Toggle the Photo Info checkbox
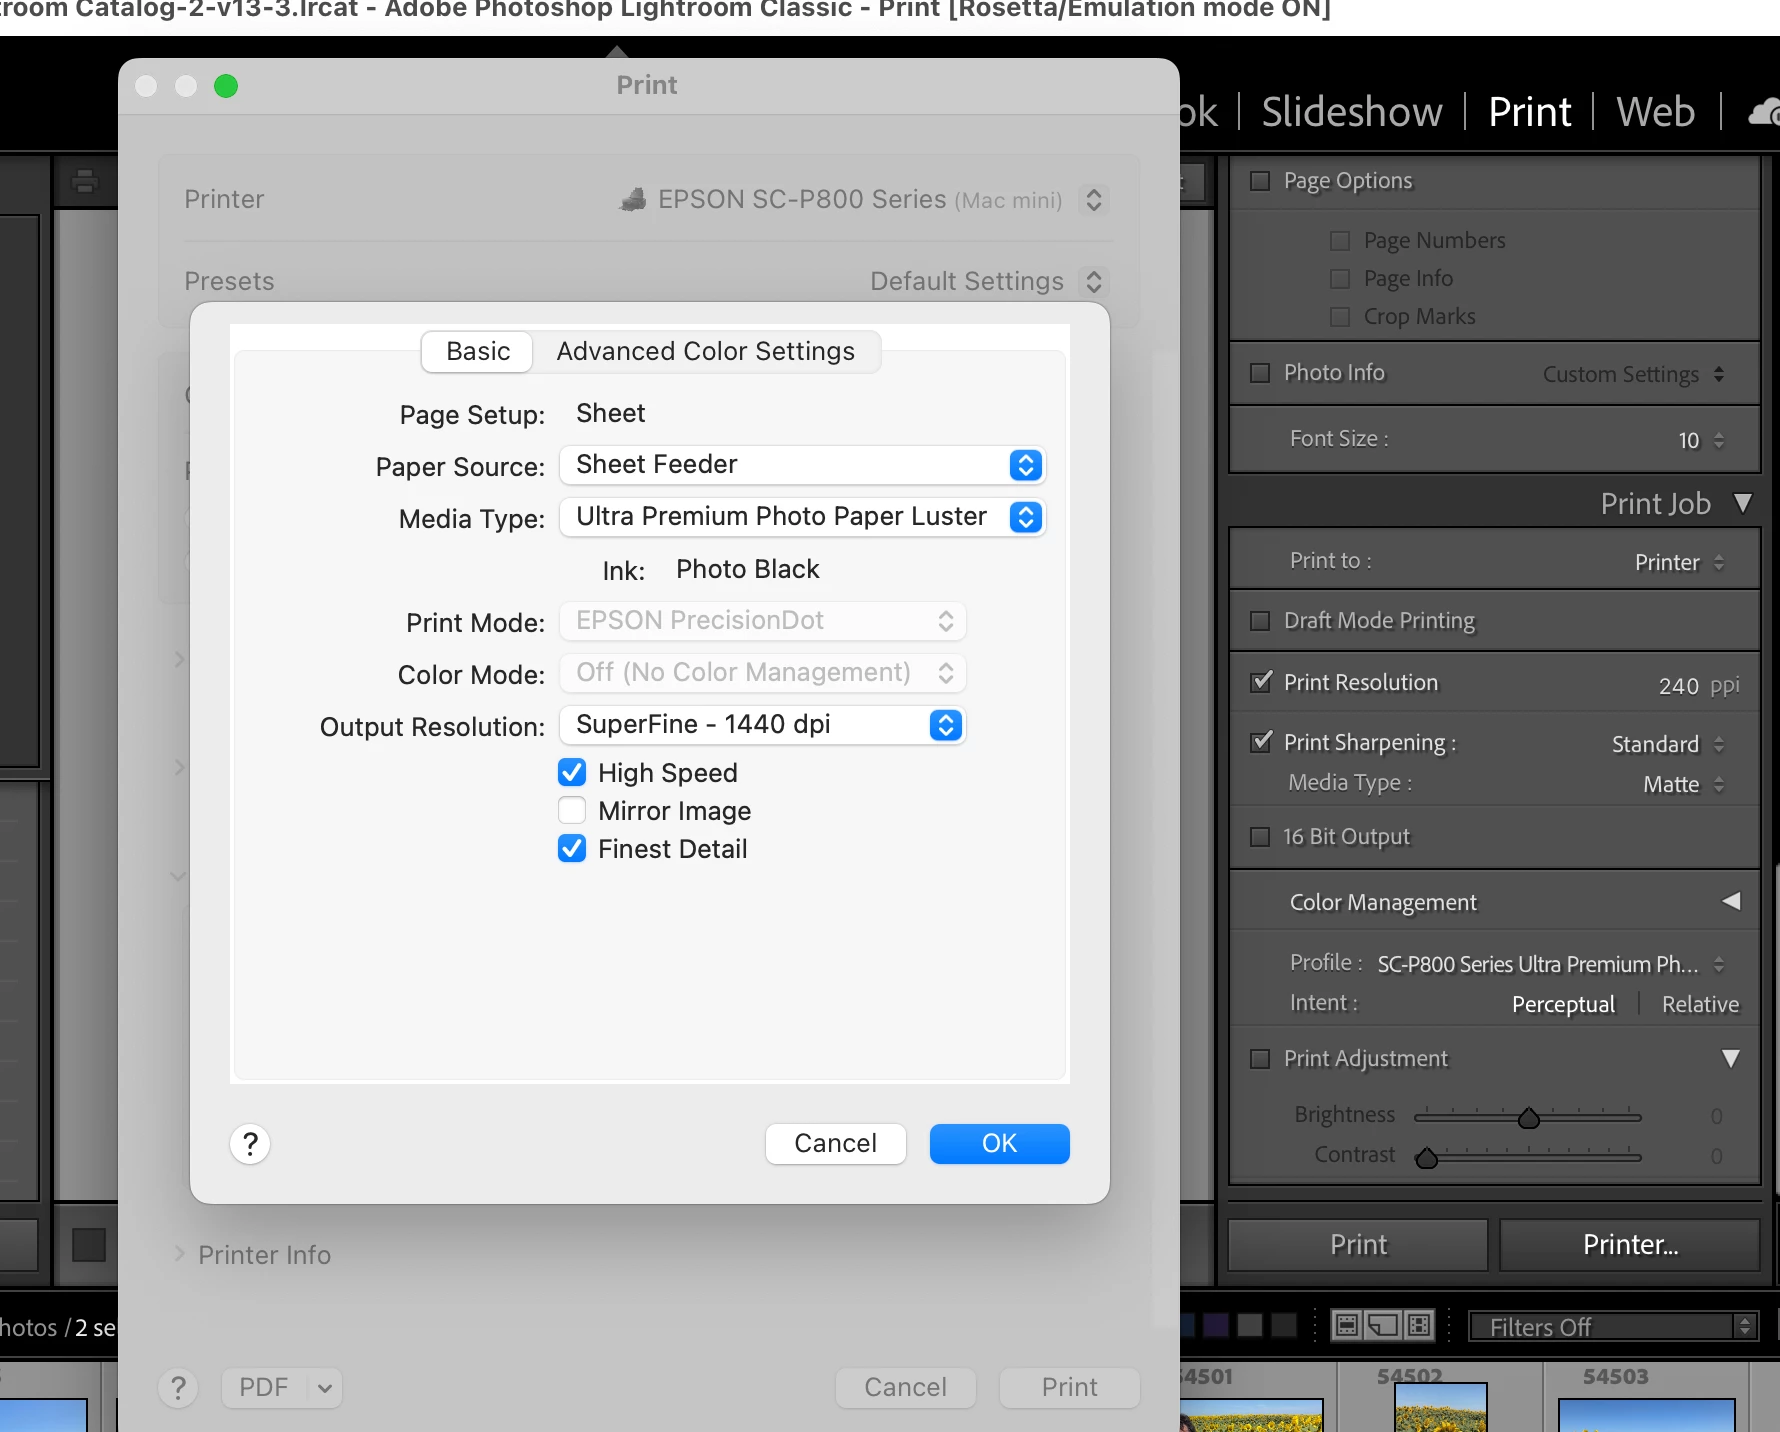Screen dimensions: 1780x1432 pyautogui.click(x=1260, y=372)
